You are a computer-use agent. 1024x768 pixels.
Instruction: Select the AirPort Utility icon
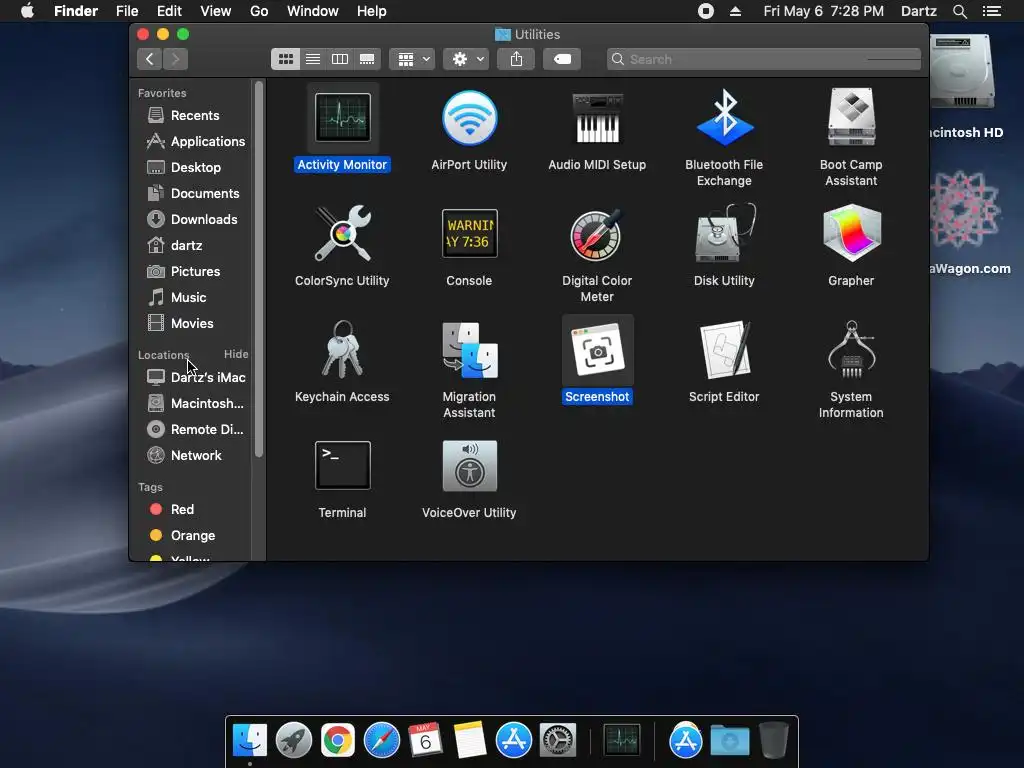click(470, 118)
